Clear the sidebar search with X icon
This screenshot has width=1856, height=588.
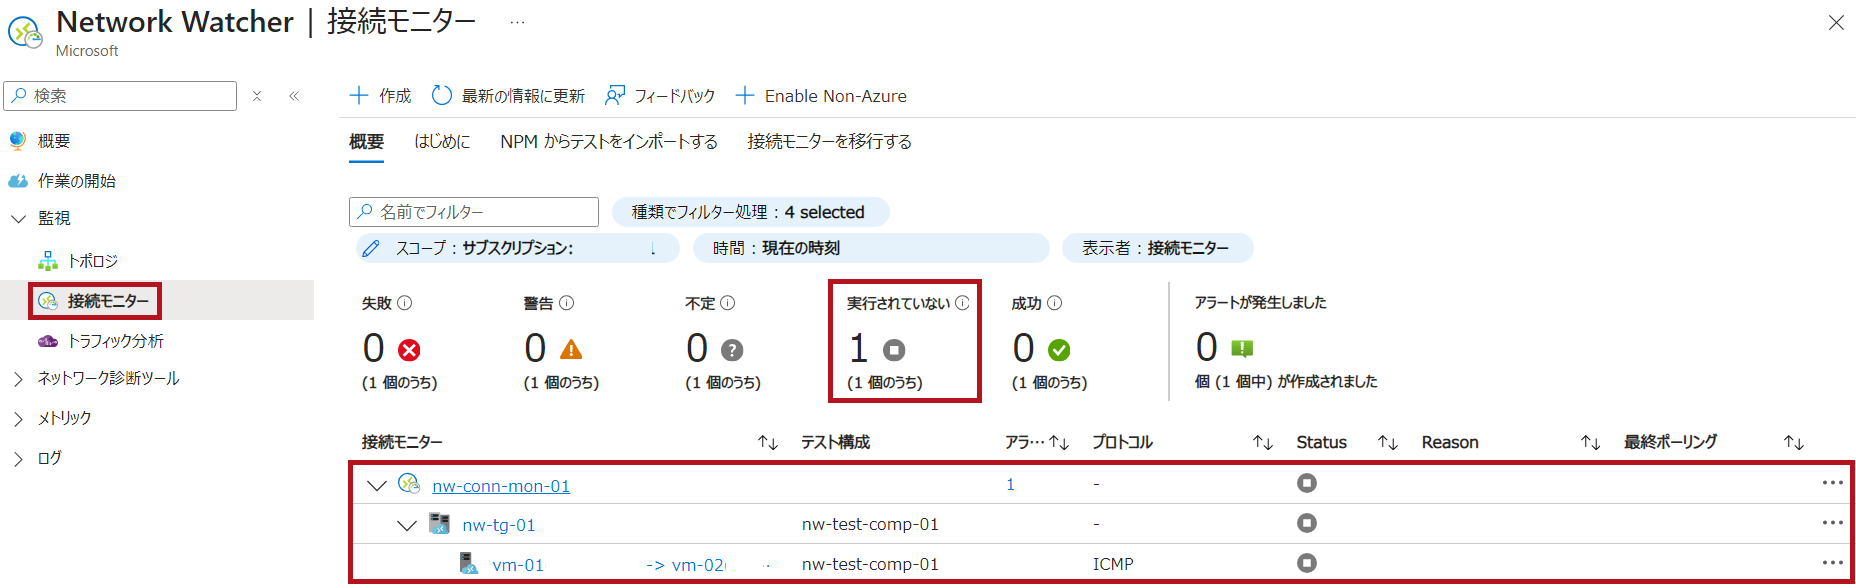257,96
